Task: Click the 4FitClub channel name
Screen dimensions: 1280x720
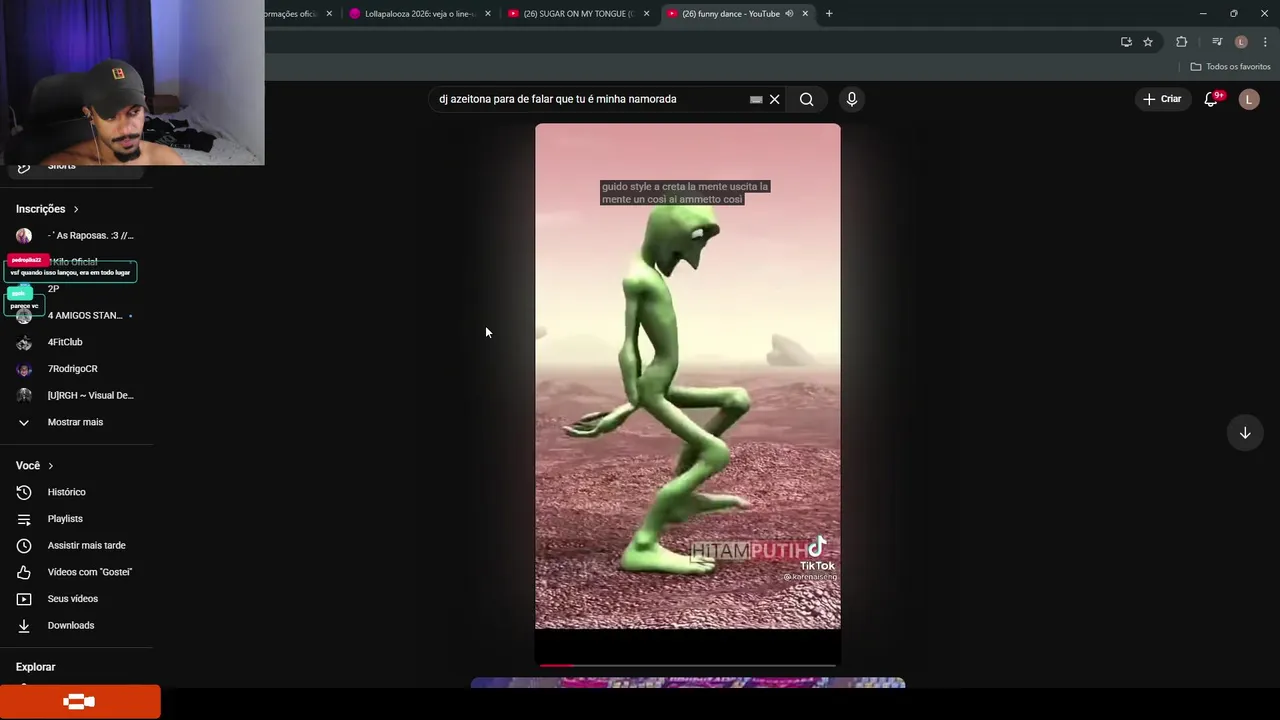Action: (65, 342)
